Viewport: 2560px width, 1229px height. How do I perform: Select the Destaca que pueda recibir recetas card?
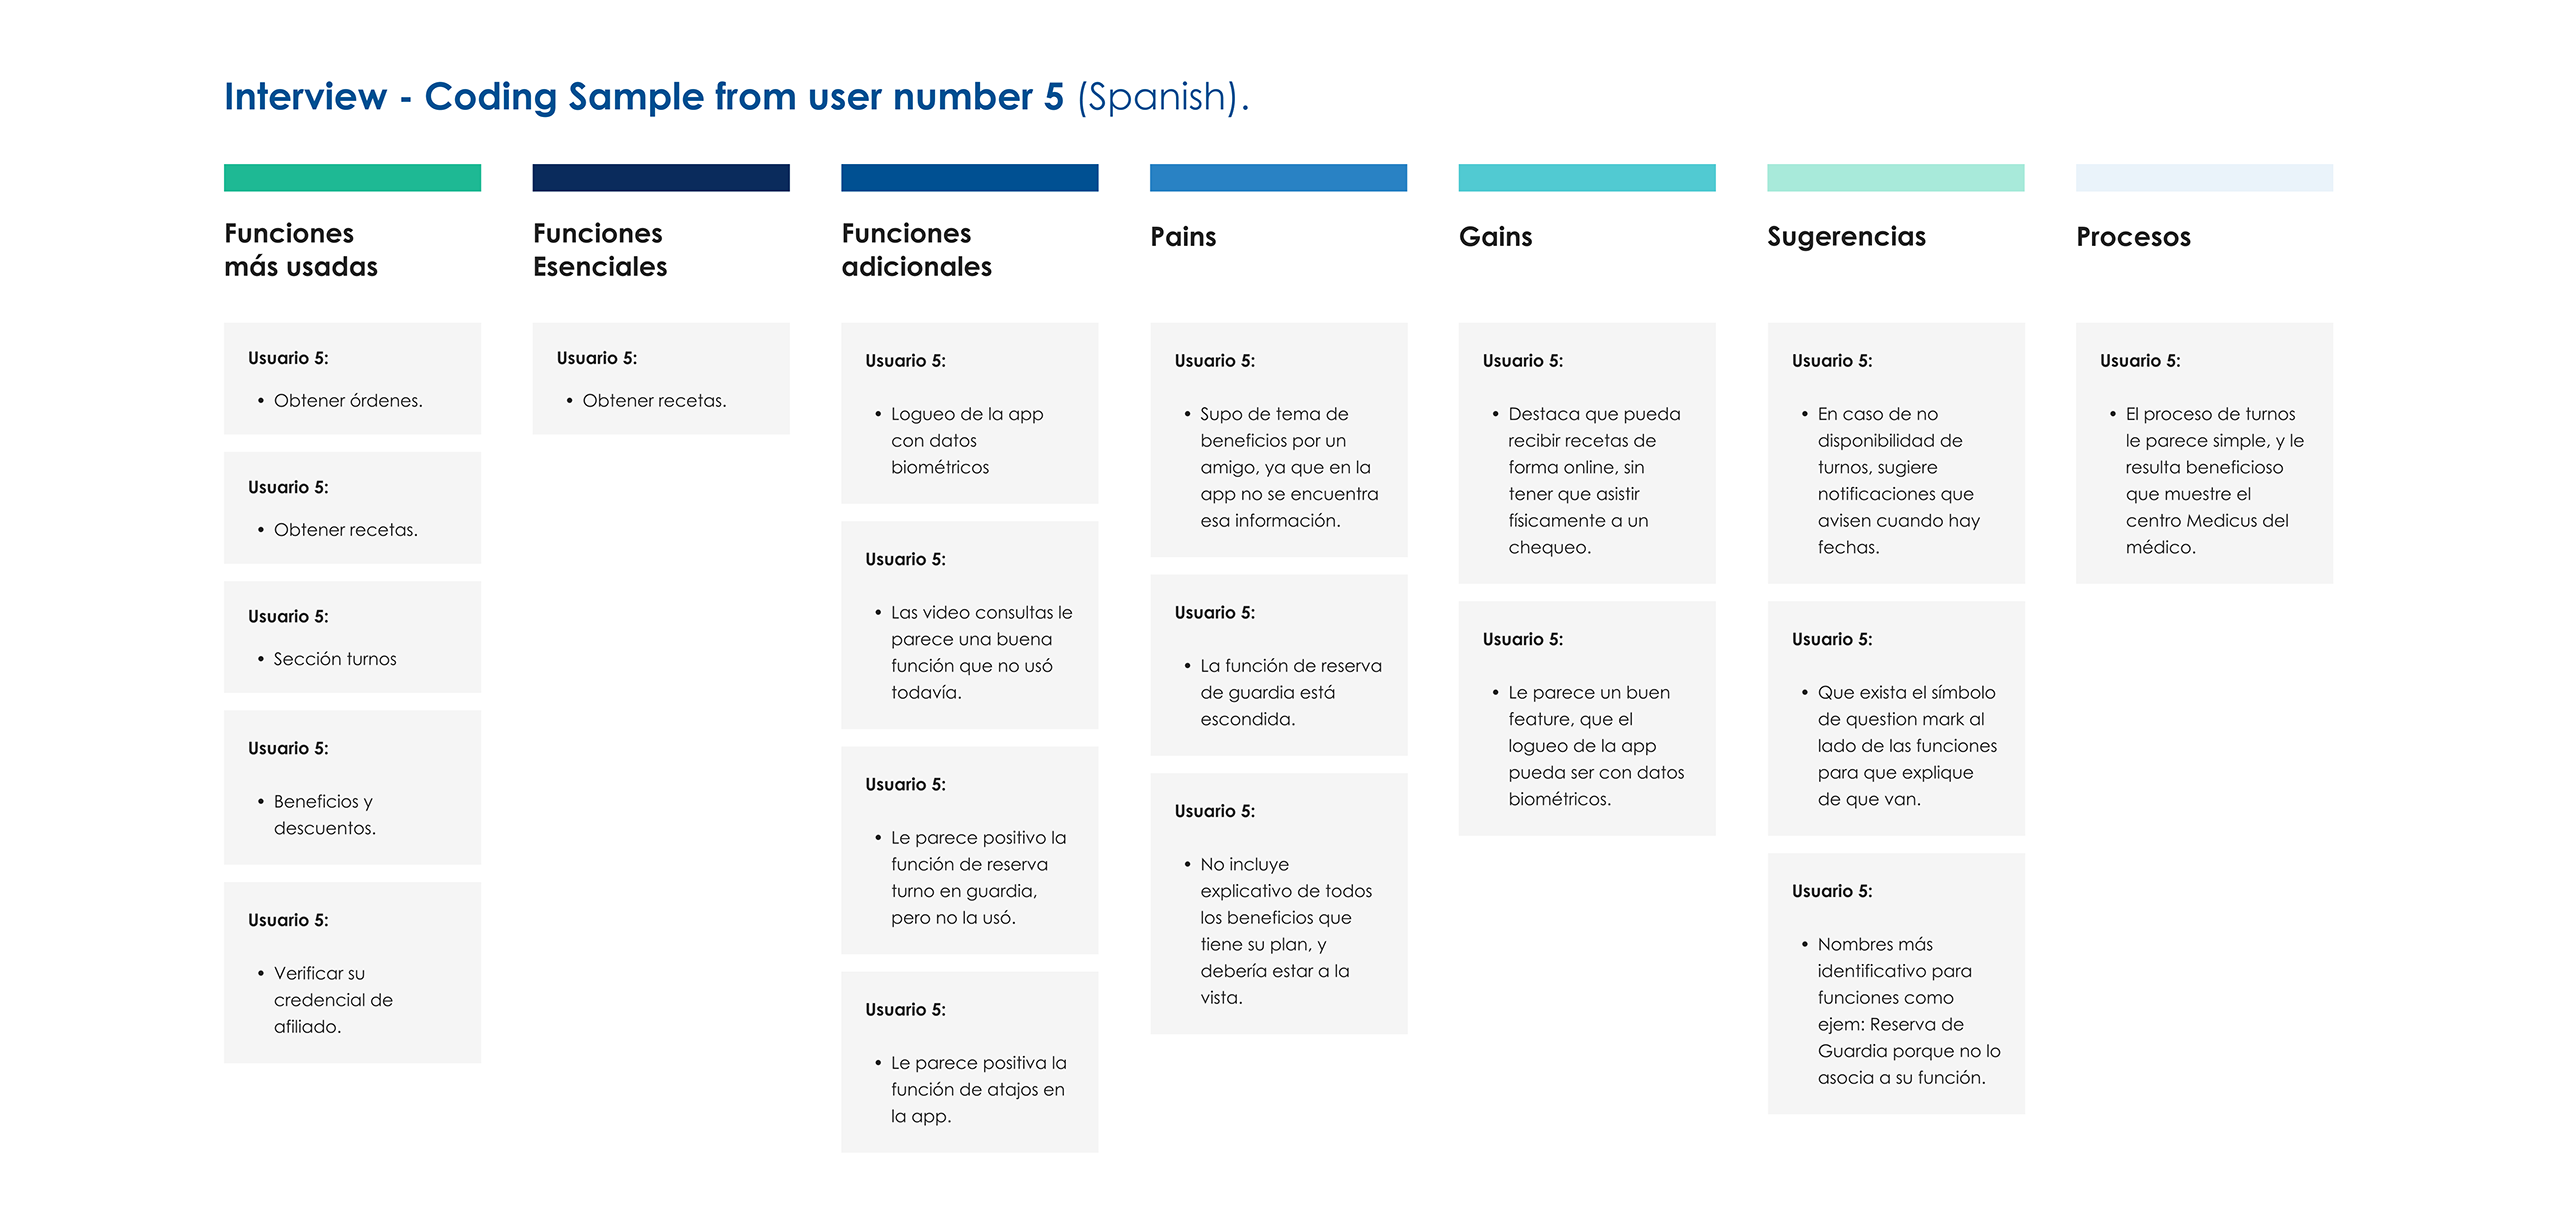click(1586, 453)
